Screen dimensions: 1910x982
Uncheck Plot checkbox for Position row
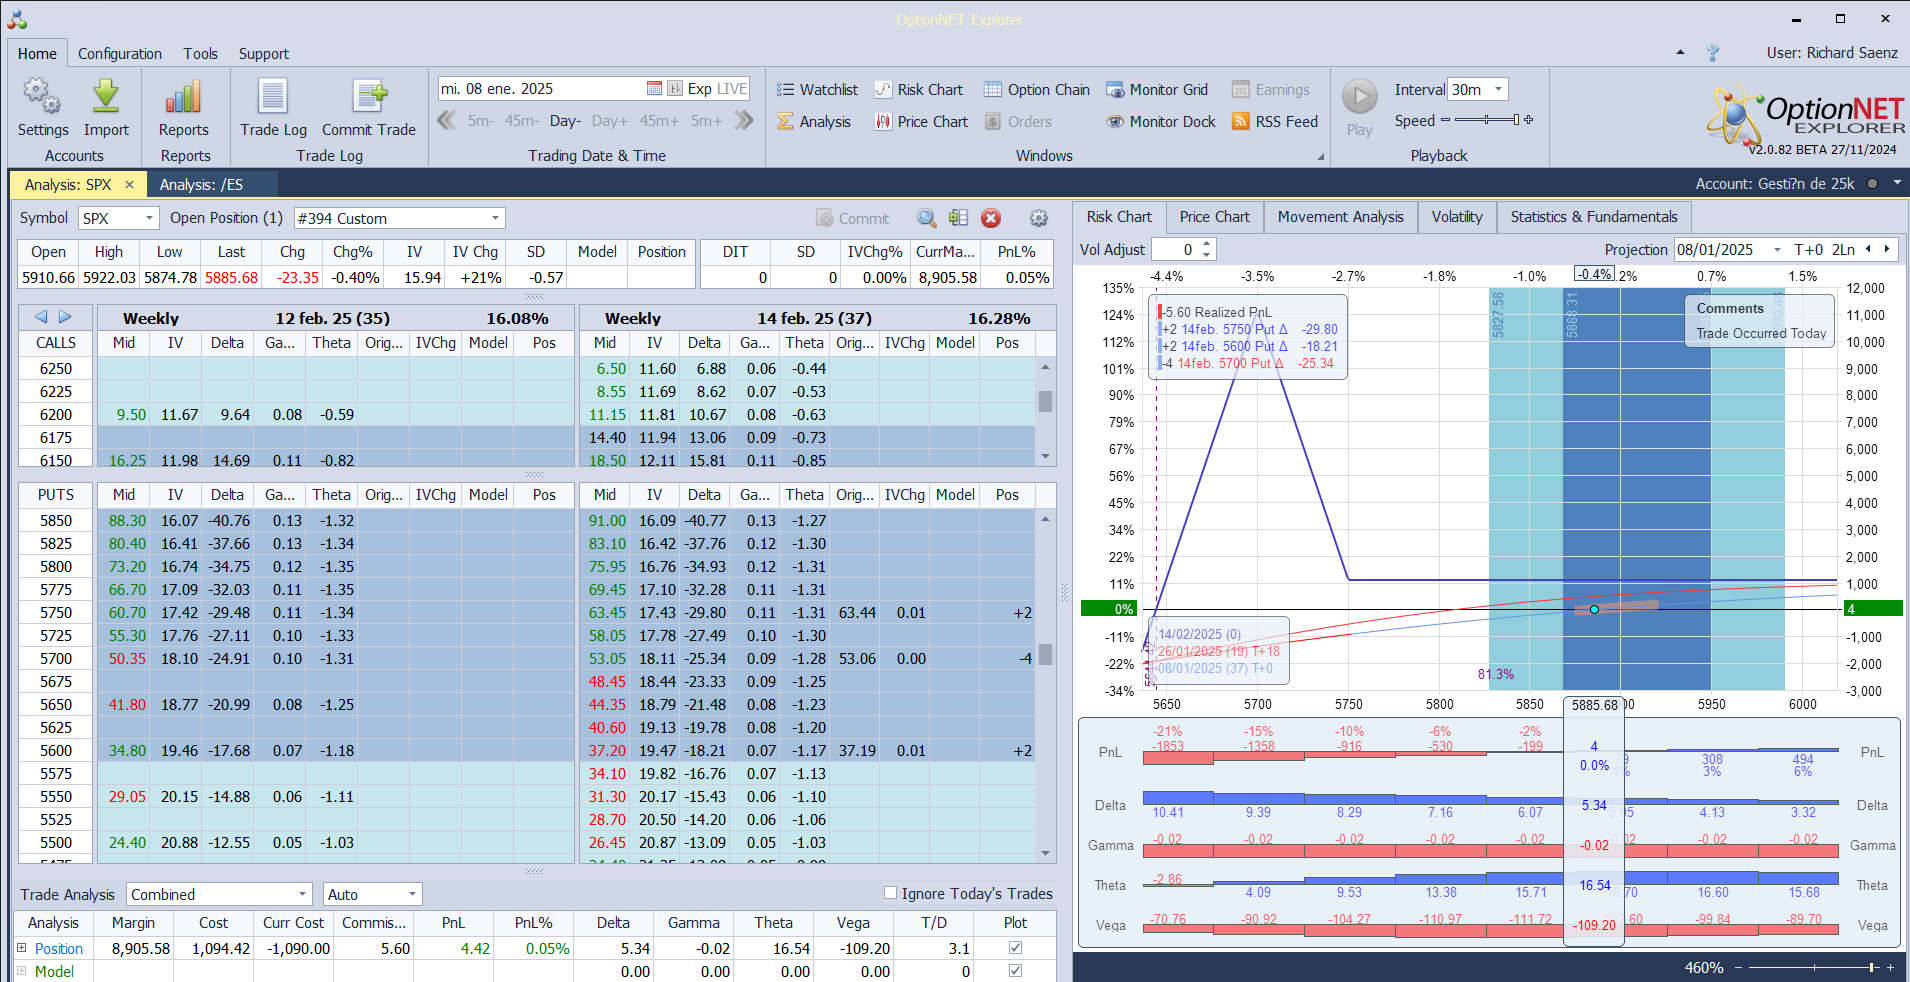click(1016, 948)
